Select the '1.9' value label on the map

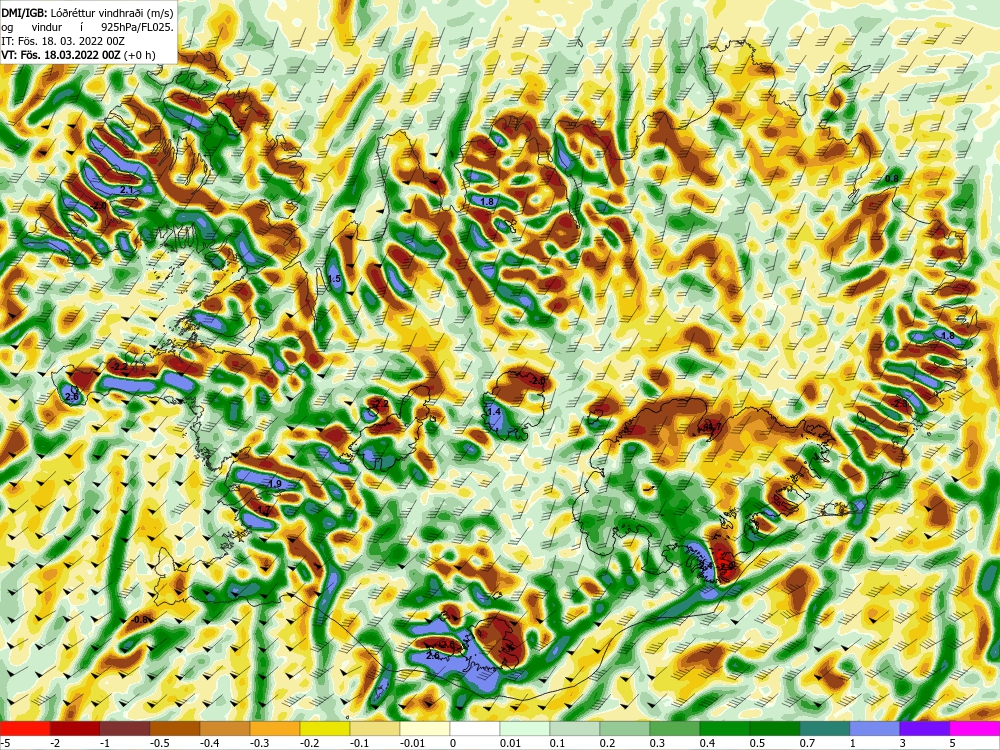(x=275, y=484)
